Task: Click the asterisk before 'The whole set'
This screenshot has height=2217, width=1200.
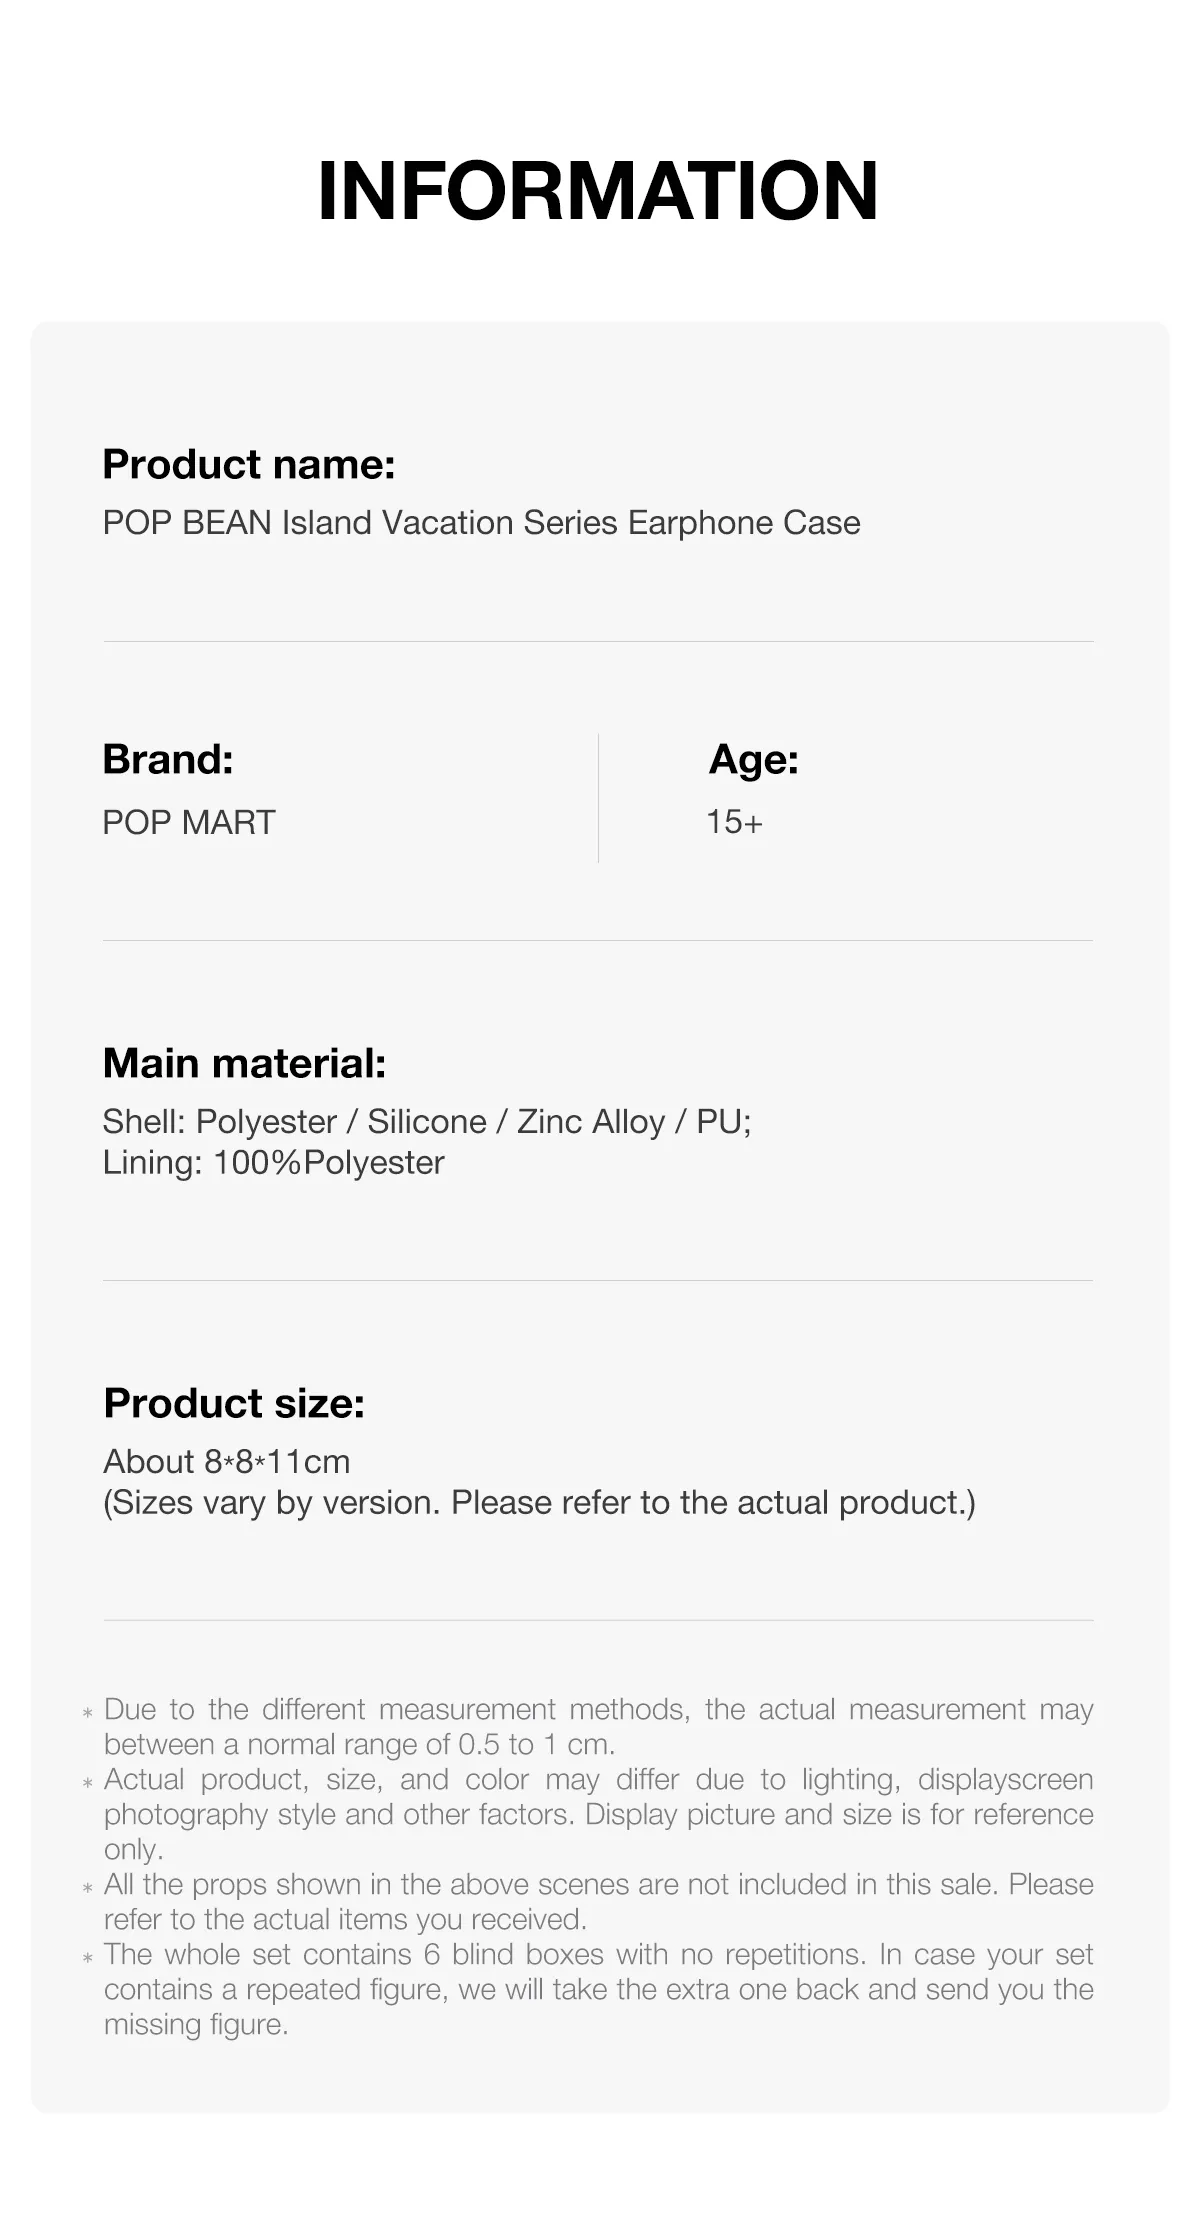Action: click(x=88, y=1958)
